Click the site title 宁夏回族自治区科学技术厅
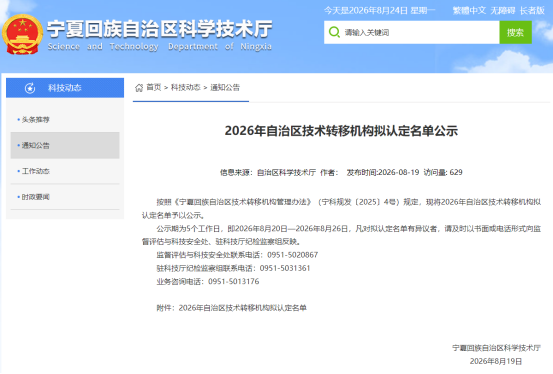Screen dimensions: 553x374 [160, 29]
